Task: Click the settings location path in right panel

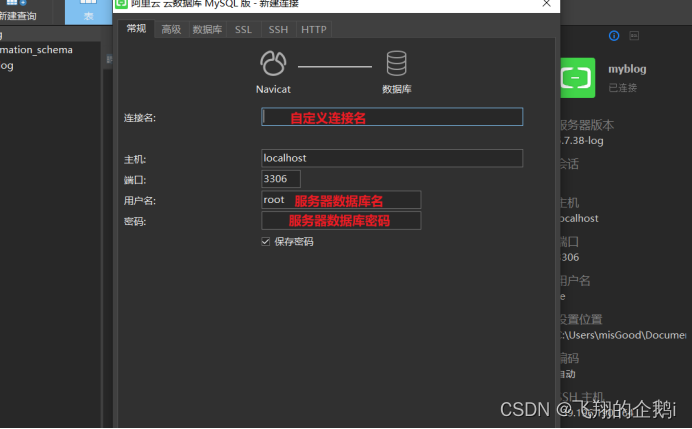Action: click(x=623, y=335)
